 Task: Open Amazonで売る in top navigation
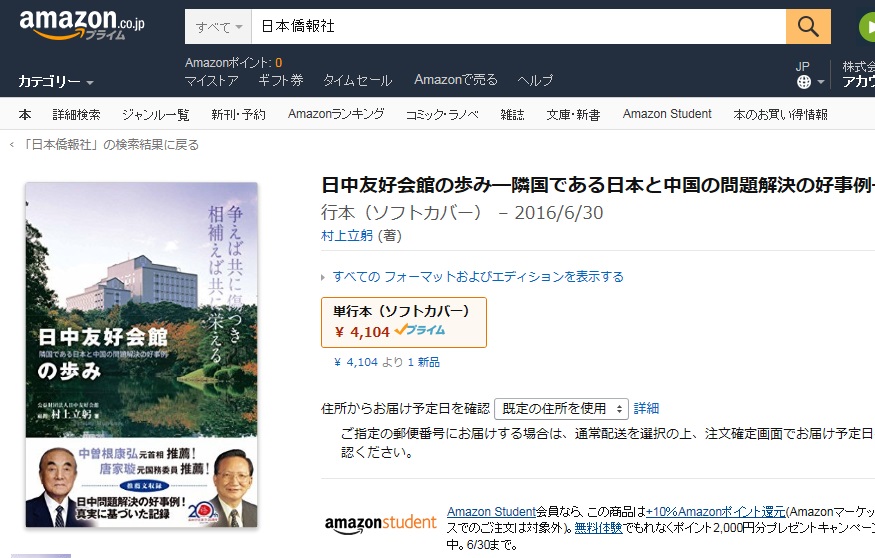(455, 80)
